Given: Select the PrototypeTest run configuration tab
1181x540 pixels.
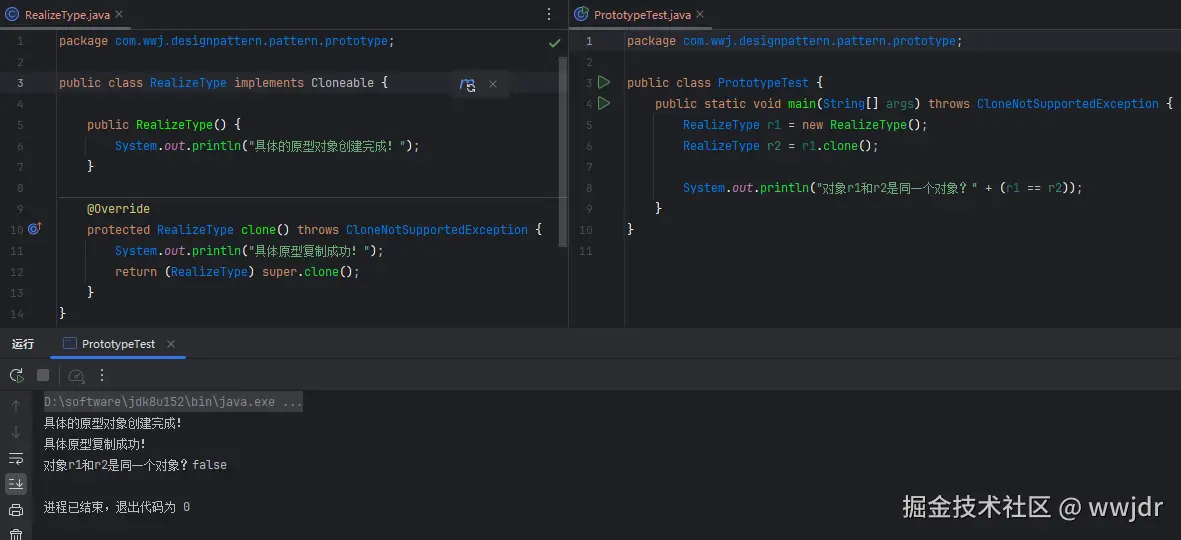Looking at the screenshot, I should click(118, 343).
